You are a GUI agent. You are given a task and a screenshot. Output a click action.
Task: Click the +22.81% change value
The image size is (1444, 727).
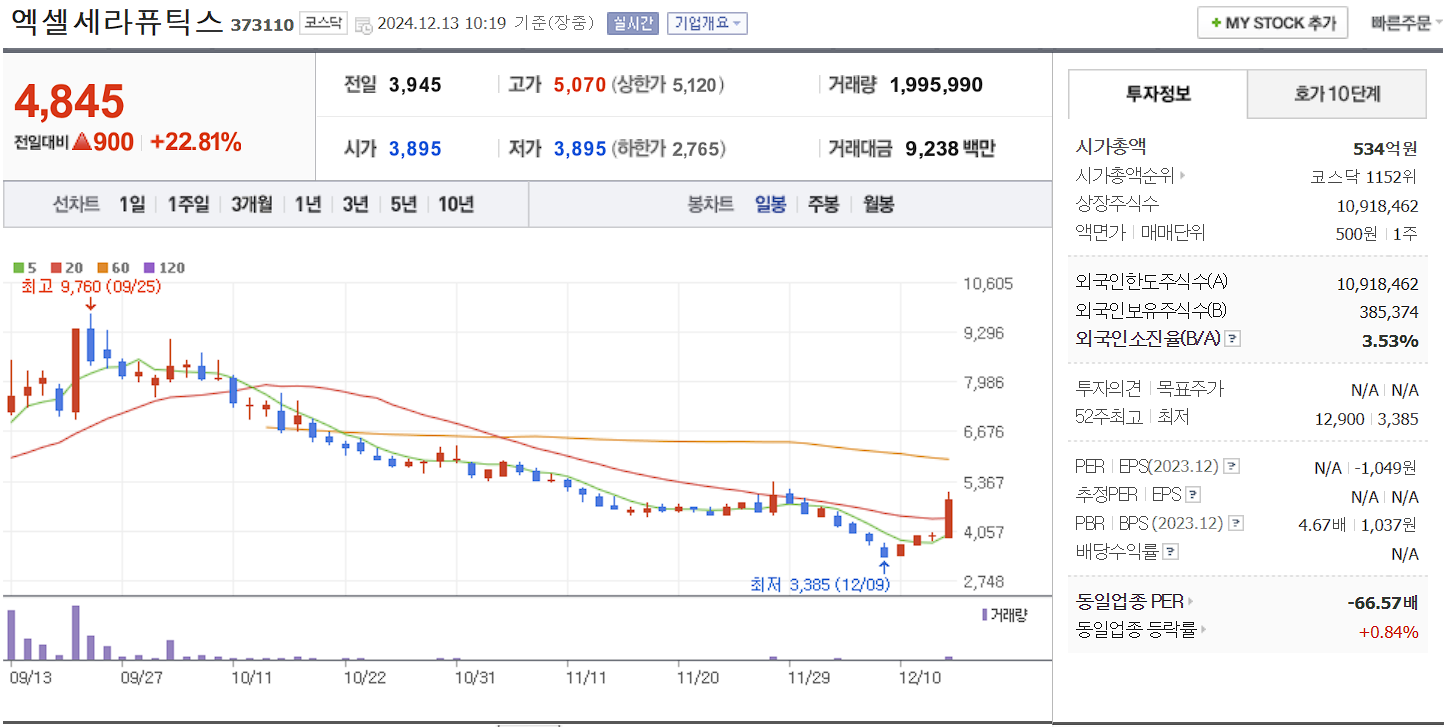tap(196, 143)
